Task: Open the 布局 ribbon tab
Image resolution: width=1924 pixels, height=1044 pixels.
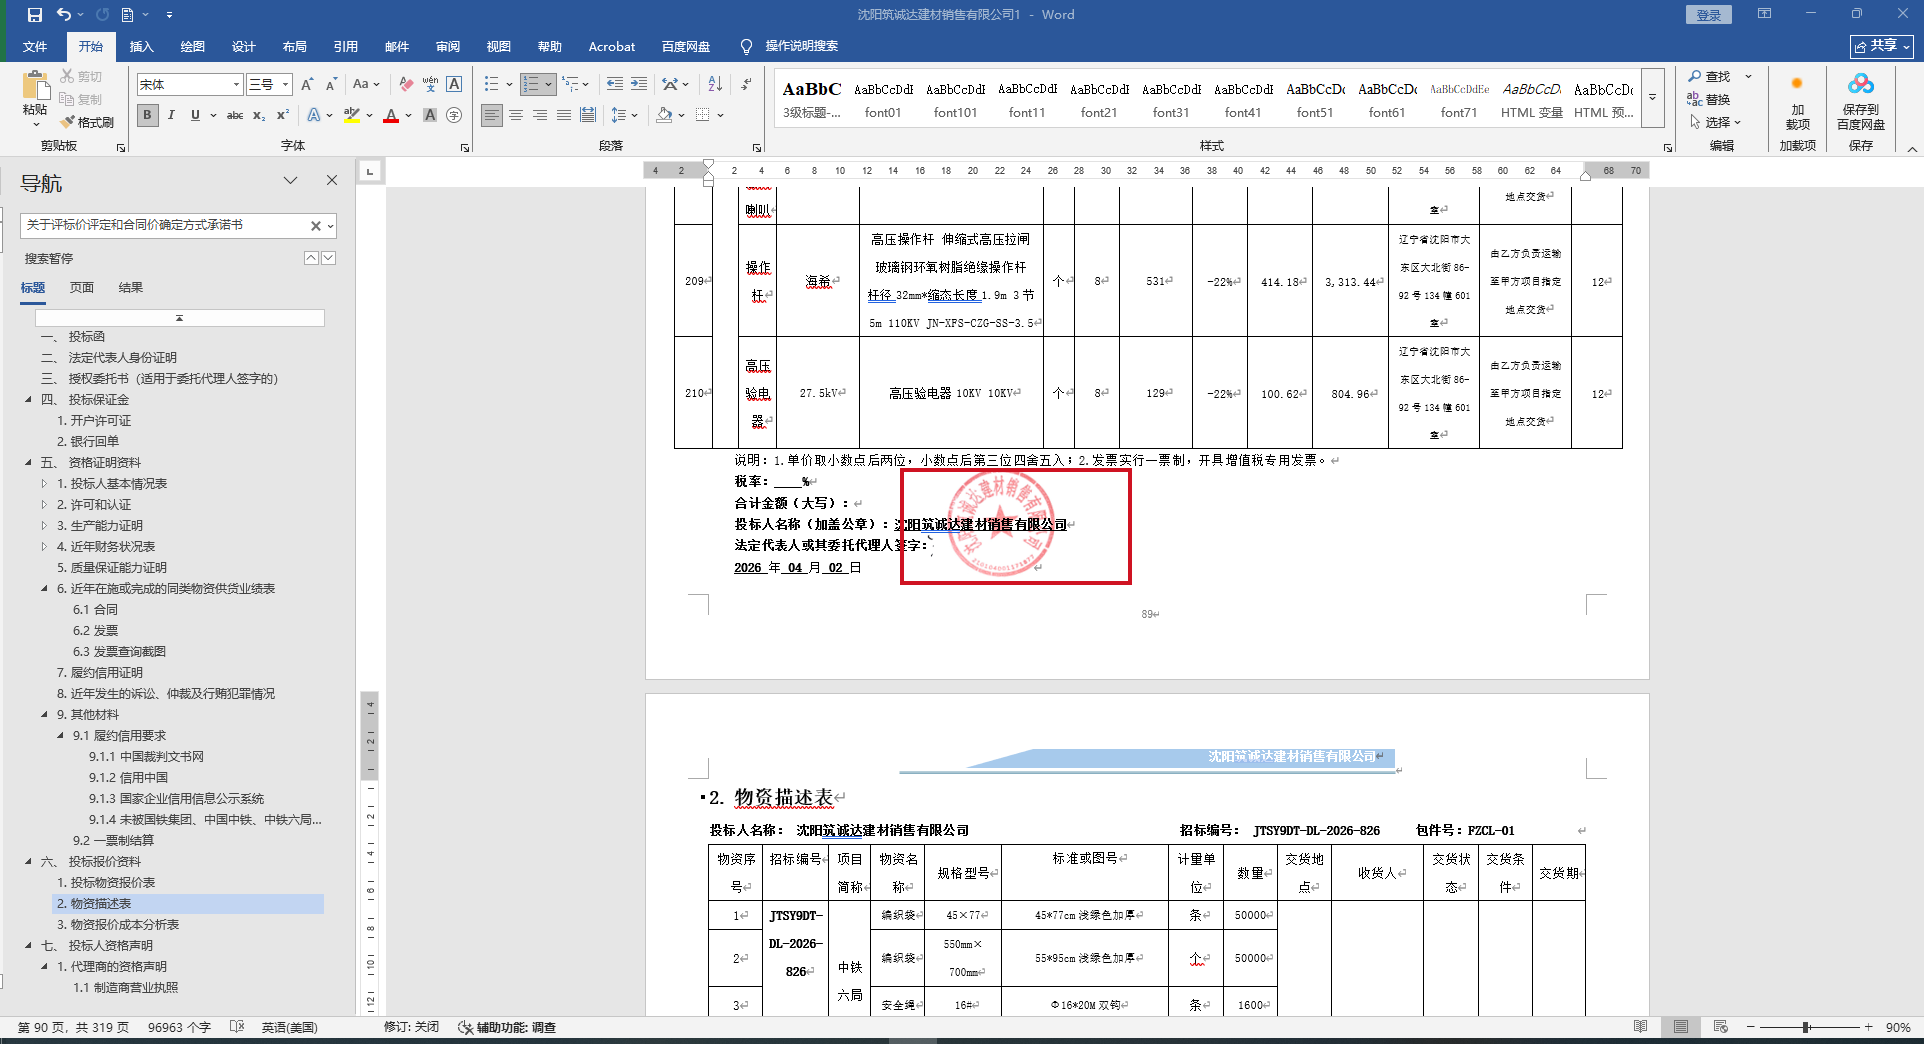Action: coord(295,47)
